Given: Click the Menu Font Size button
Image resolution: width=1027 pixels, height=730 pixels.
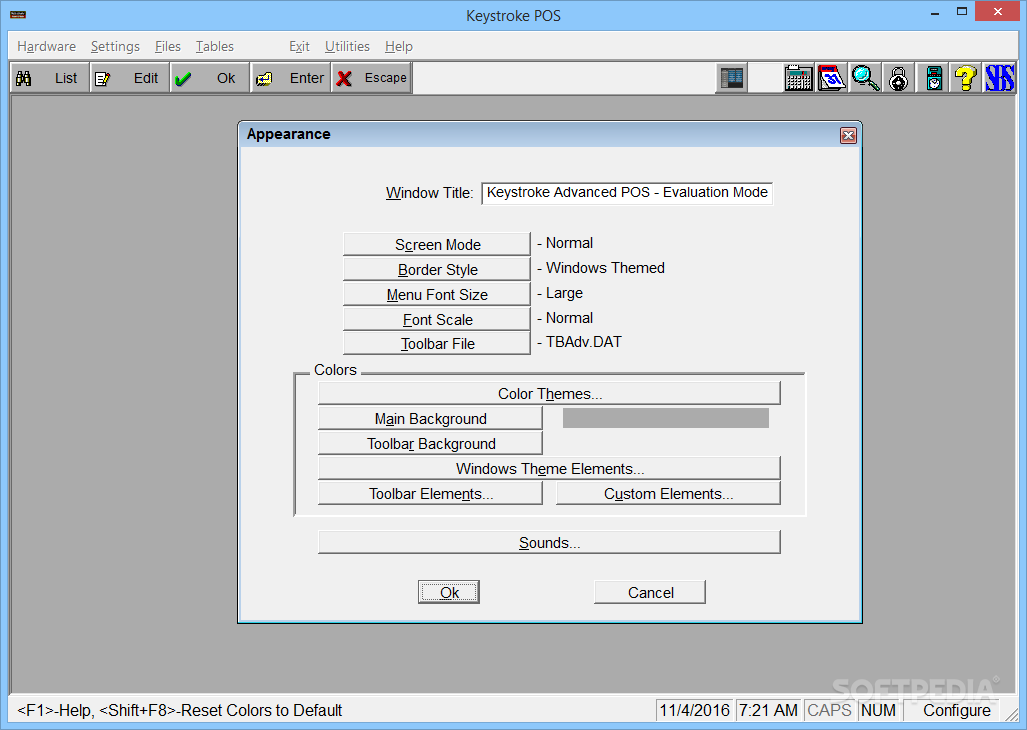Looking at the screenshot, I should [x=437, y=294].
